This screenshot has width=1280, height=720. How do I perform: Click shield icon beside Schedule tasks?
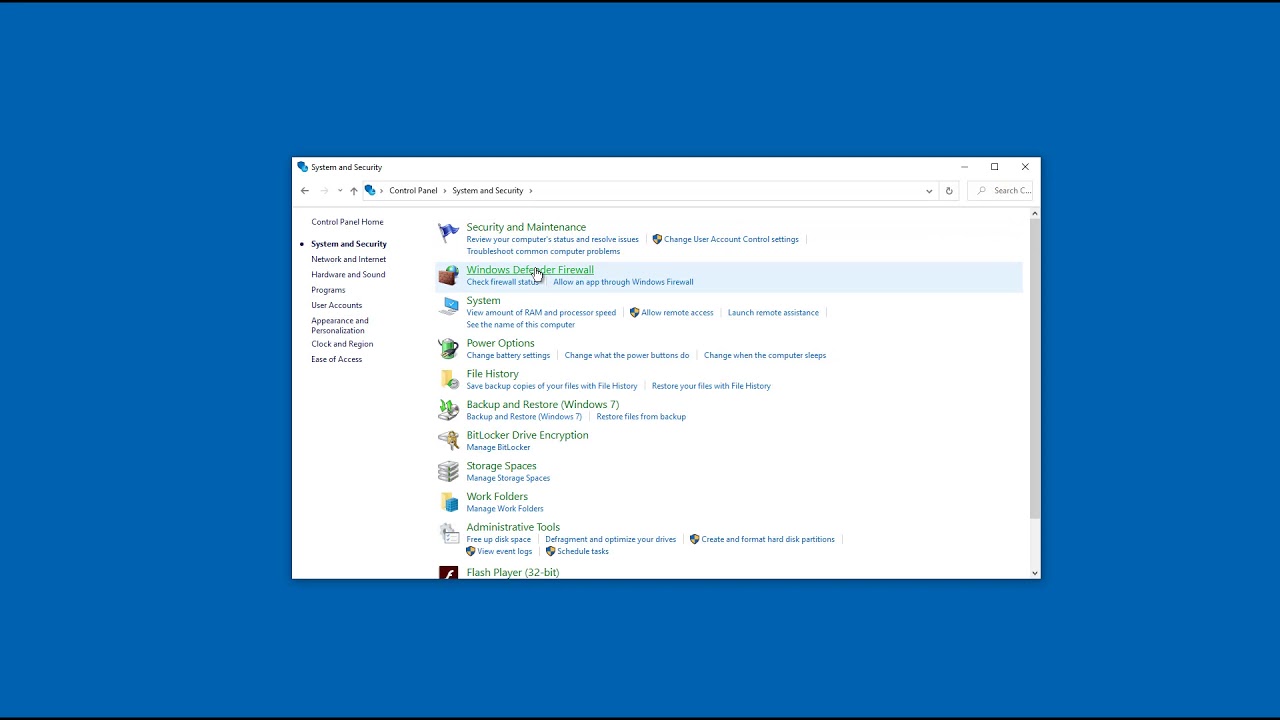[x=550, y=551]
